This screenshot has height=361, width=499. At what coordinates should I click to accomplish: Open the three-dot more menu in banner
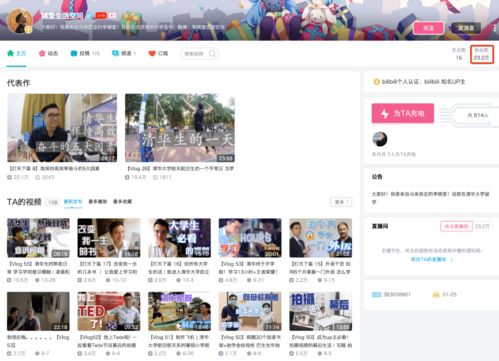(x=494, y=28)
